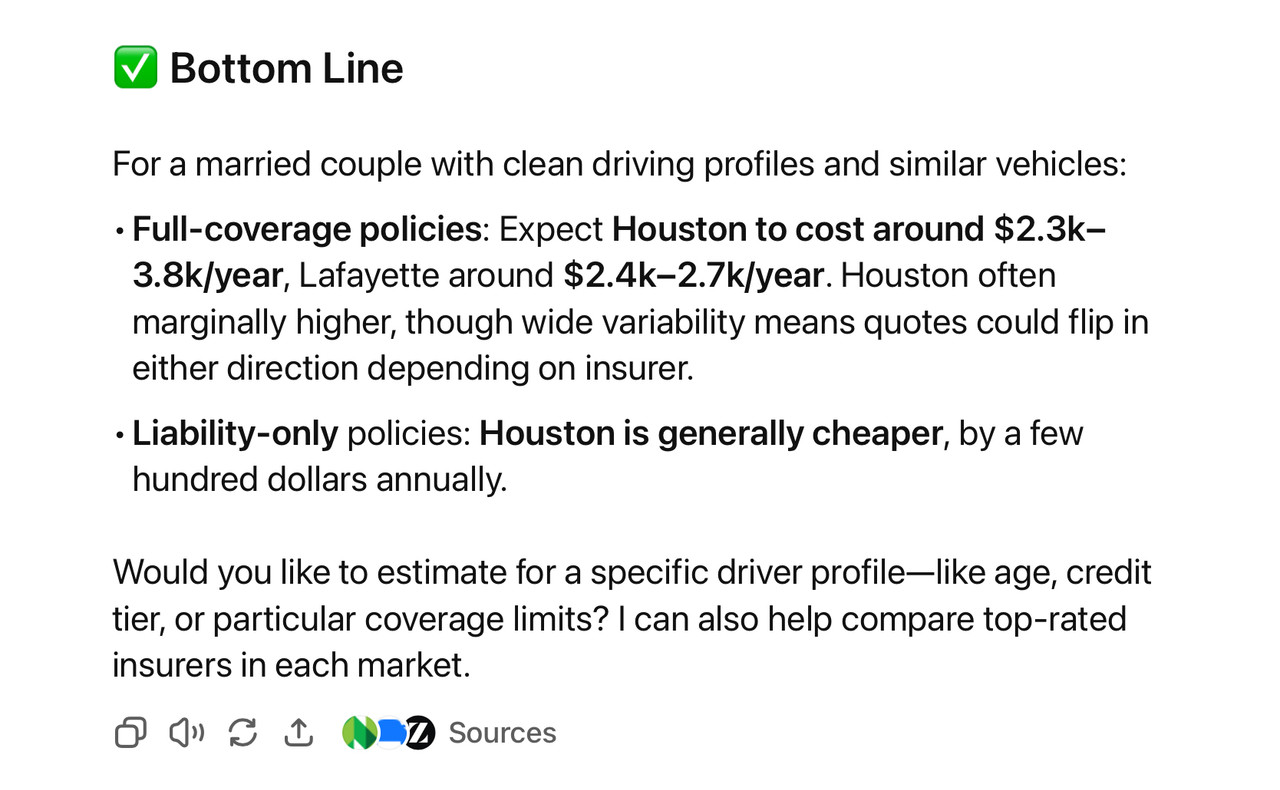Share the response with upload arrow icon
This screenshot has width=1280, height=790.
coord(299,733)
